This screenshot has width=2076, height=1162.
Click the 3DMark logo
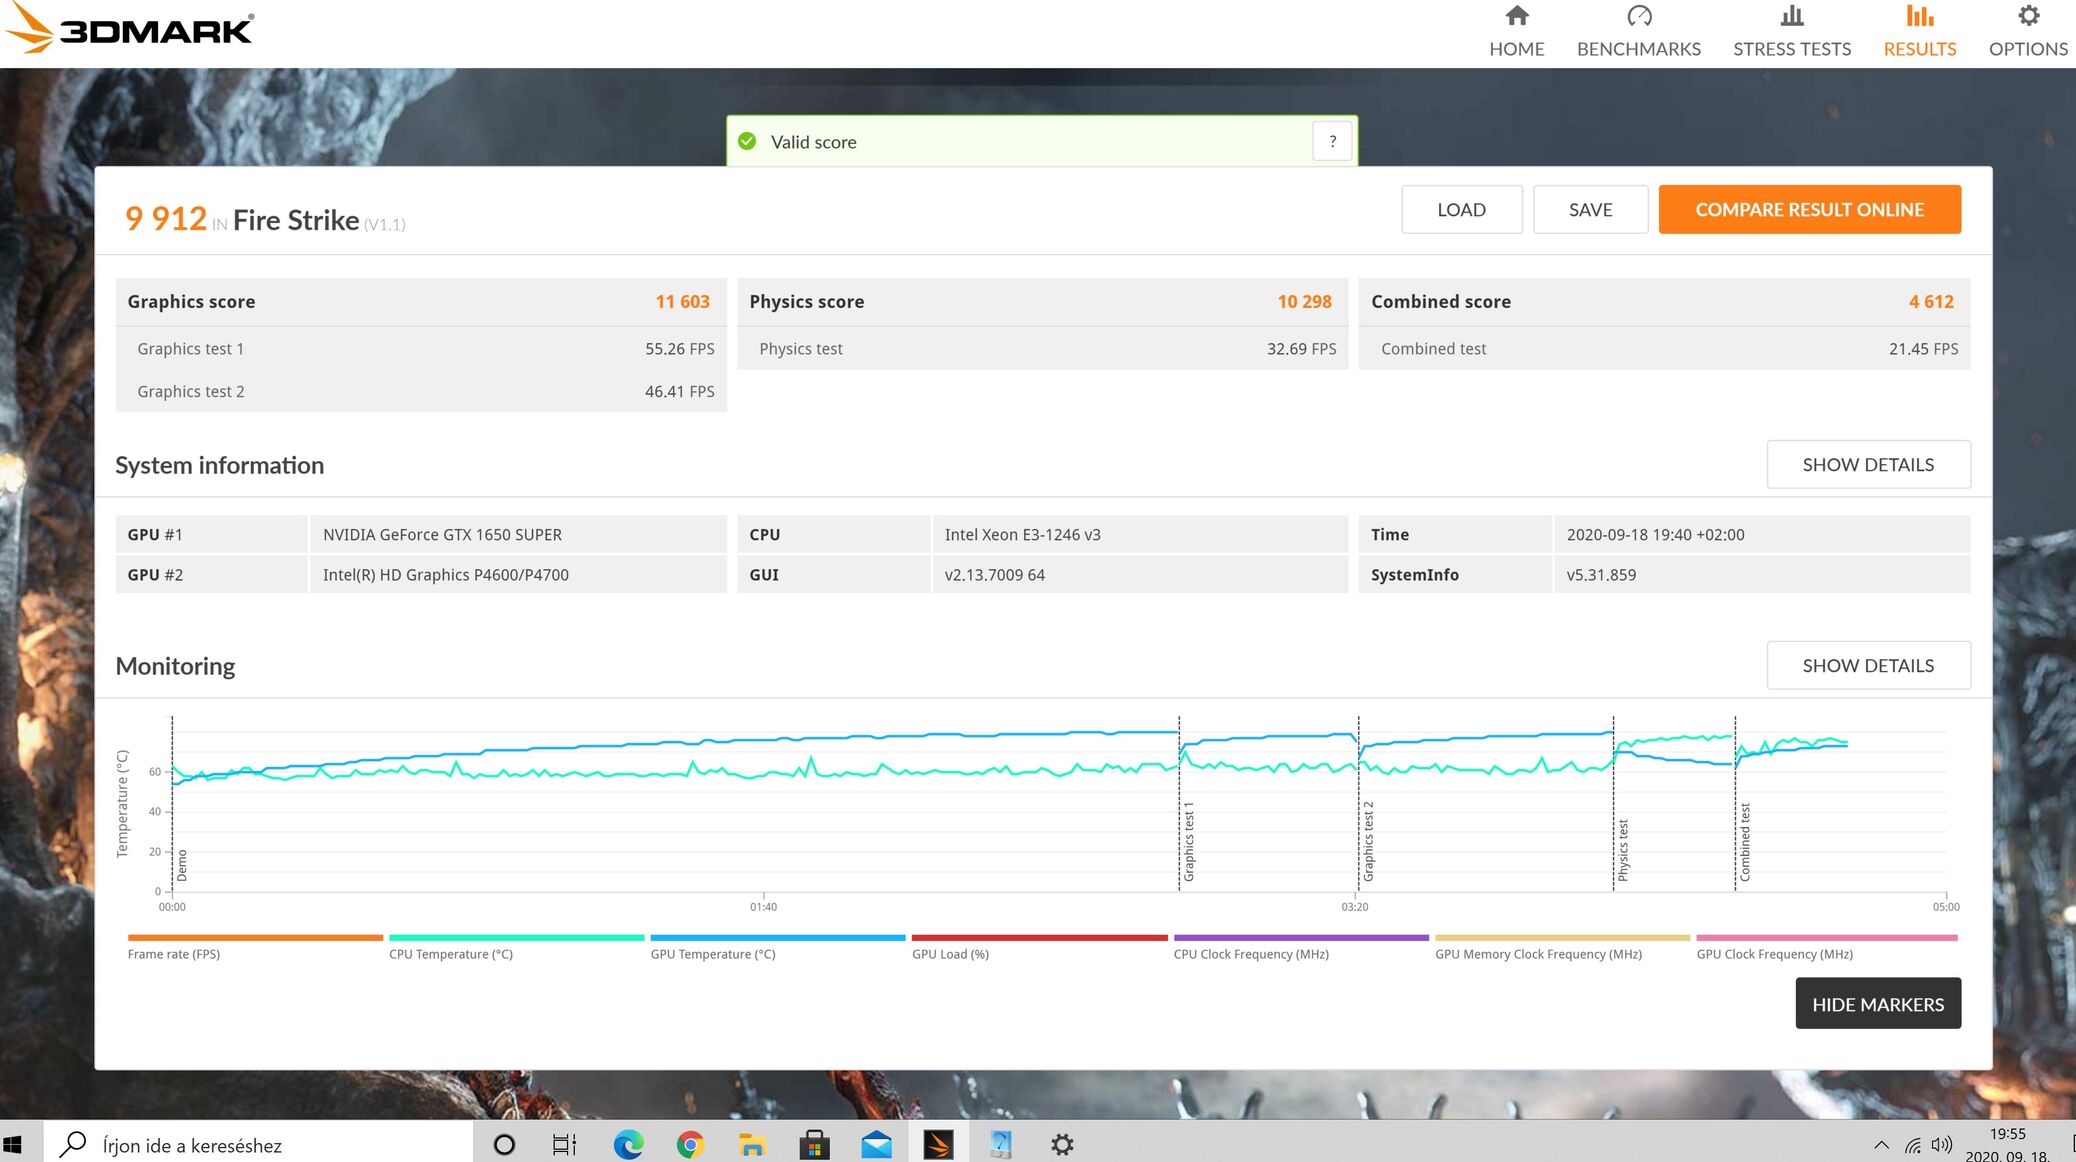(x=129, y=29)
